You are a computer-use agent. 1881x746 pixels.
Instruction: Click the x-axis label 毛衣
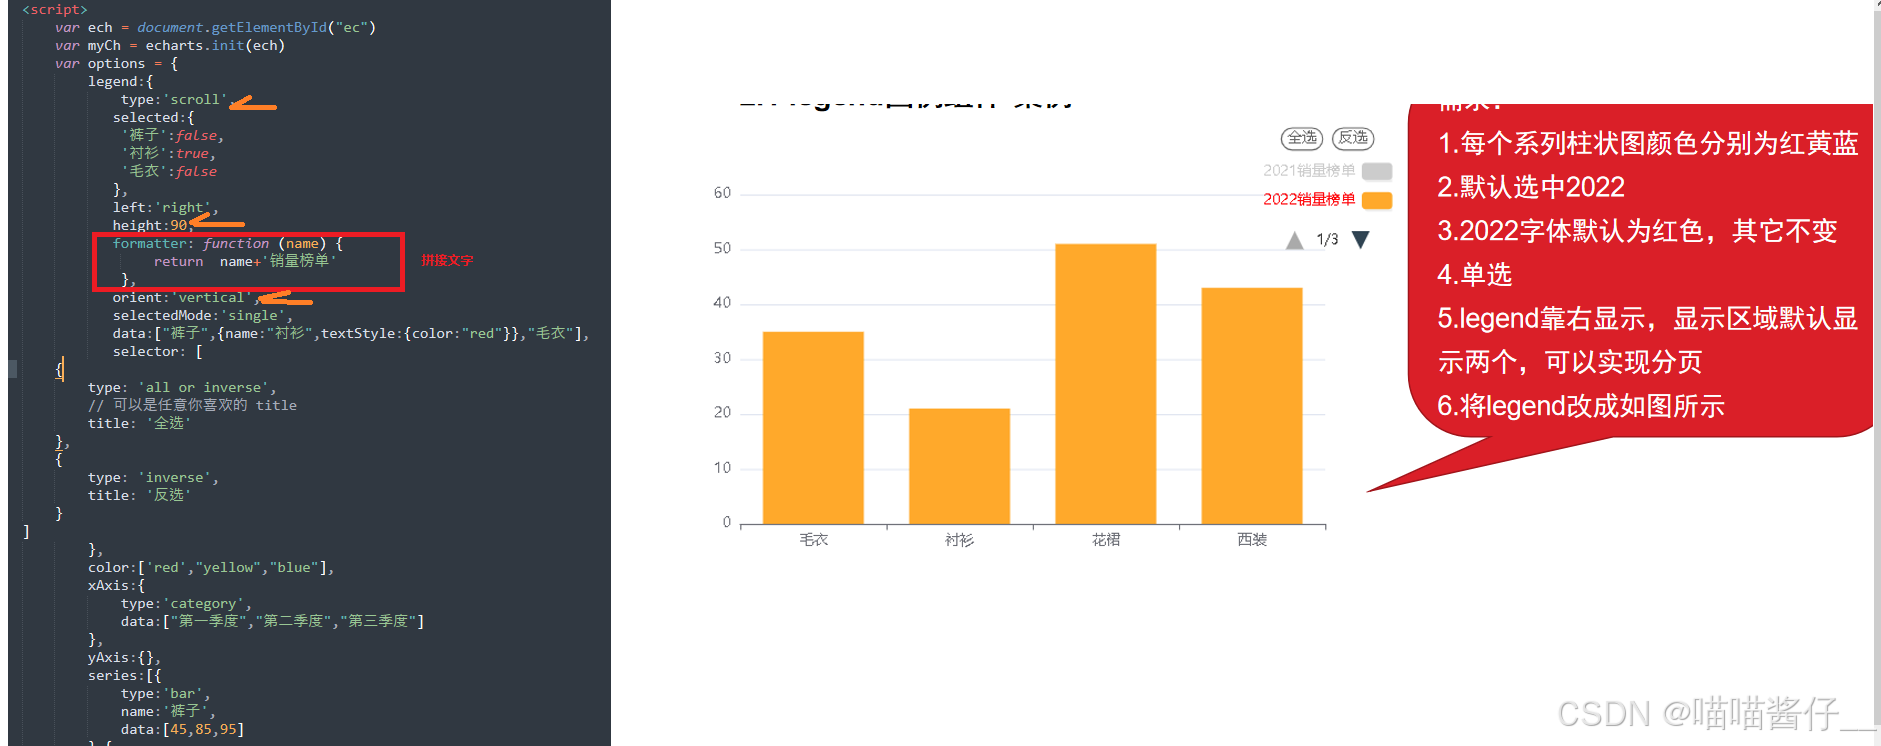tap(813, 540)
